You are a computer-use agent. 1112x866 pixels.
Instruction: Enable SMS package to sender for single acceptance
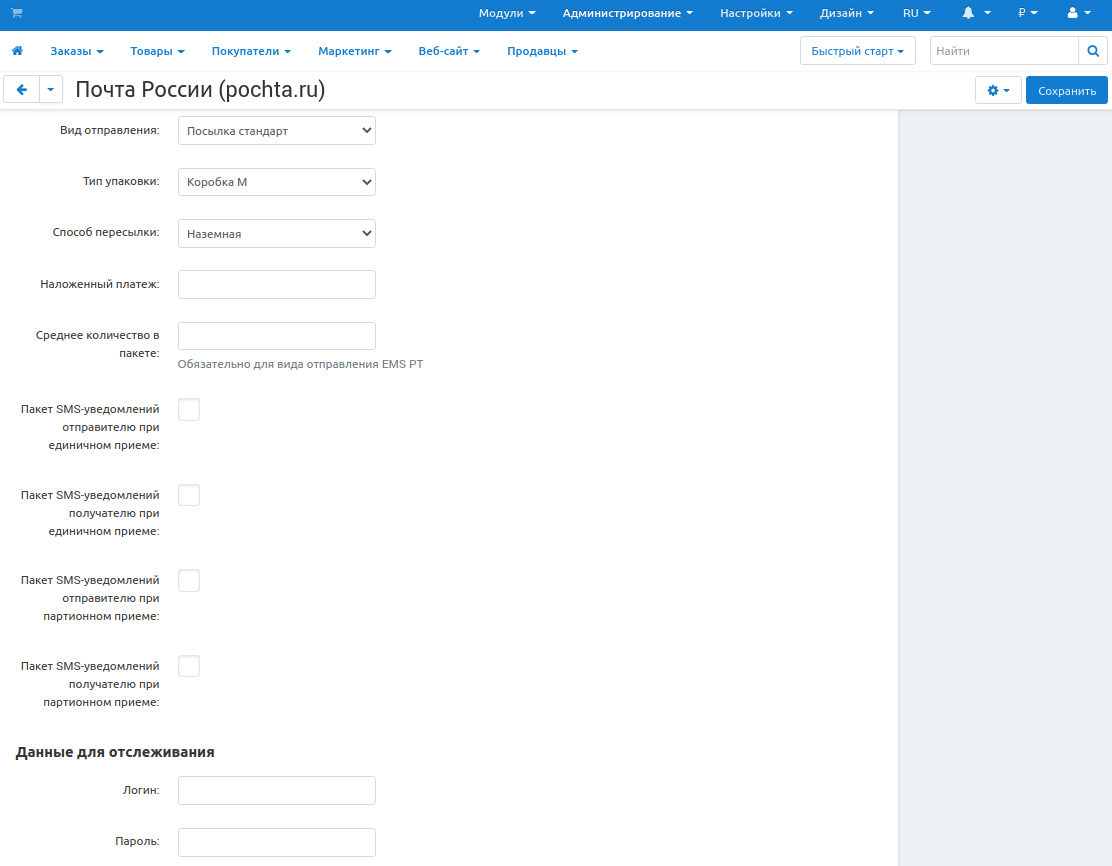click(x=189, y=409)
